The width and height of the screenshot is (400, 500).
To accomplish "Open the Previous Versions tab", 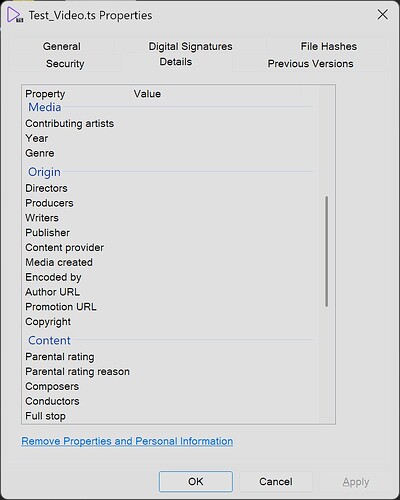I will pyautogui.click(x=310, y=63).
